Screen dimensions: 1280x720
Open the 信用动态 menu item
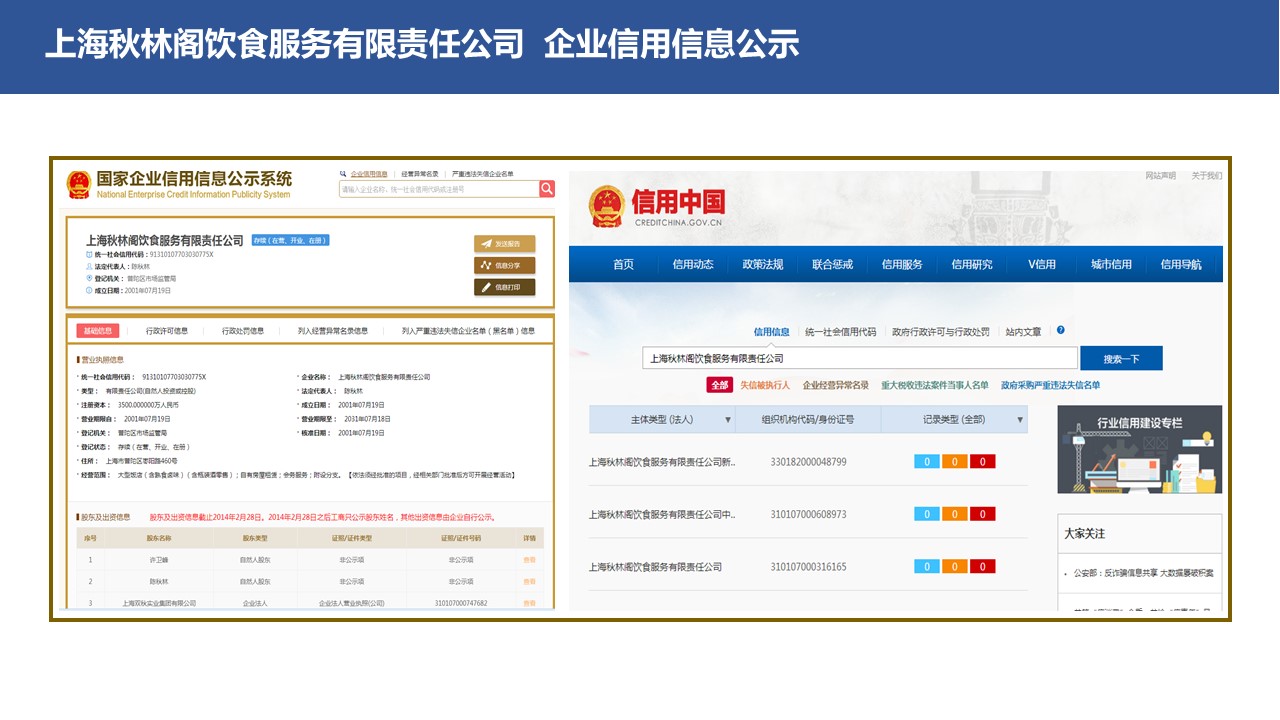coord(693,265)
